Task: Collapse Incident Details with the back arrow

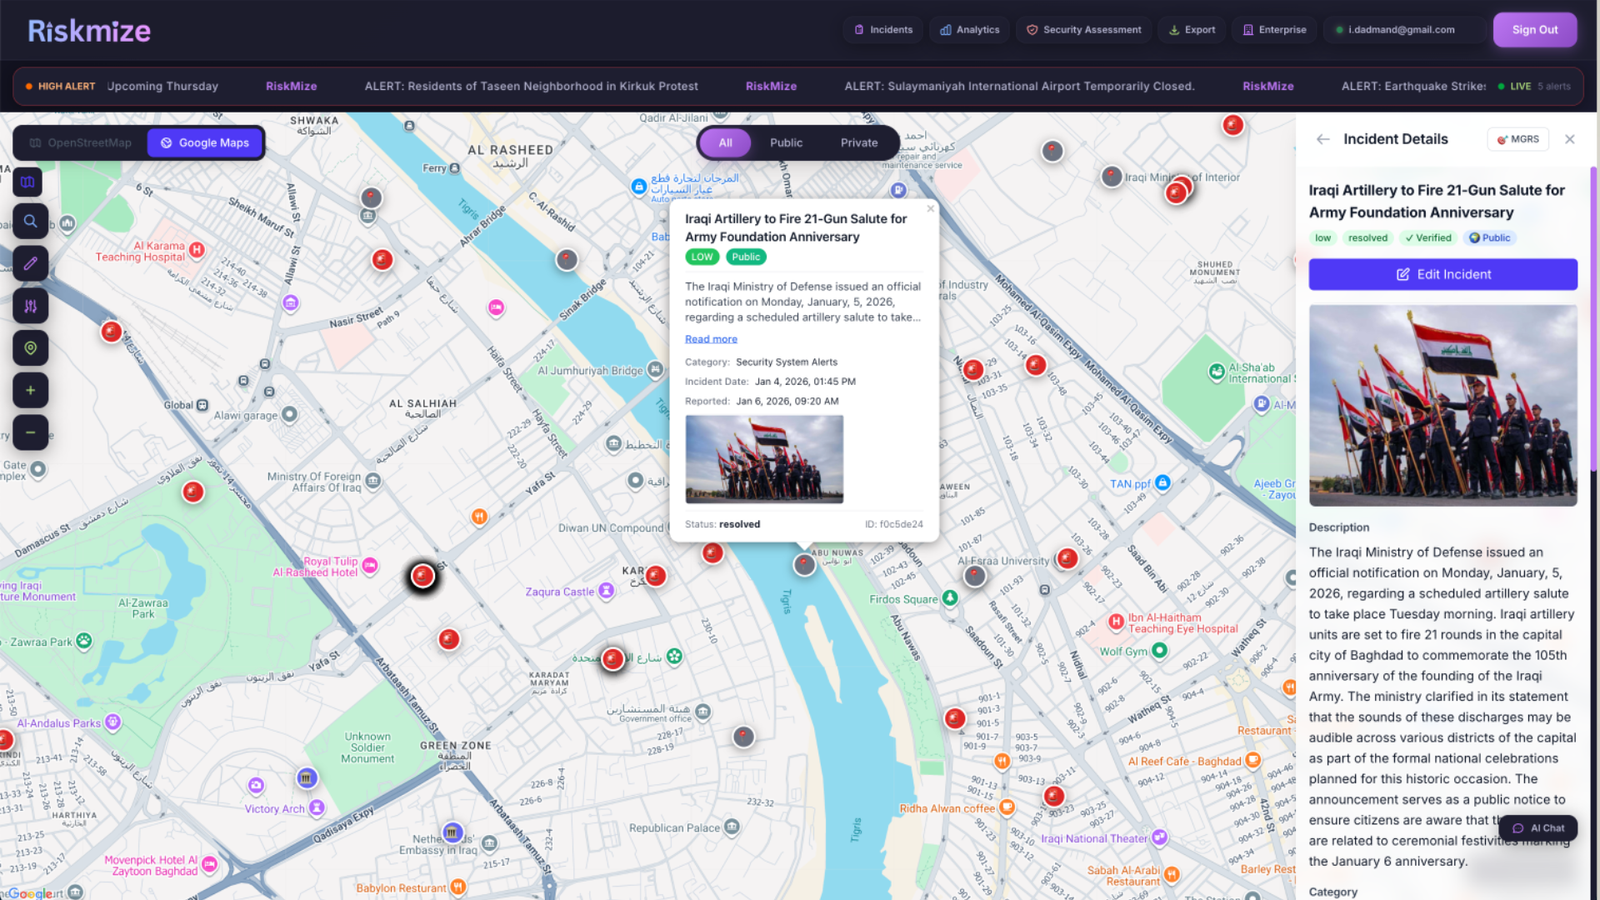Action: coord(1323,139)
